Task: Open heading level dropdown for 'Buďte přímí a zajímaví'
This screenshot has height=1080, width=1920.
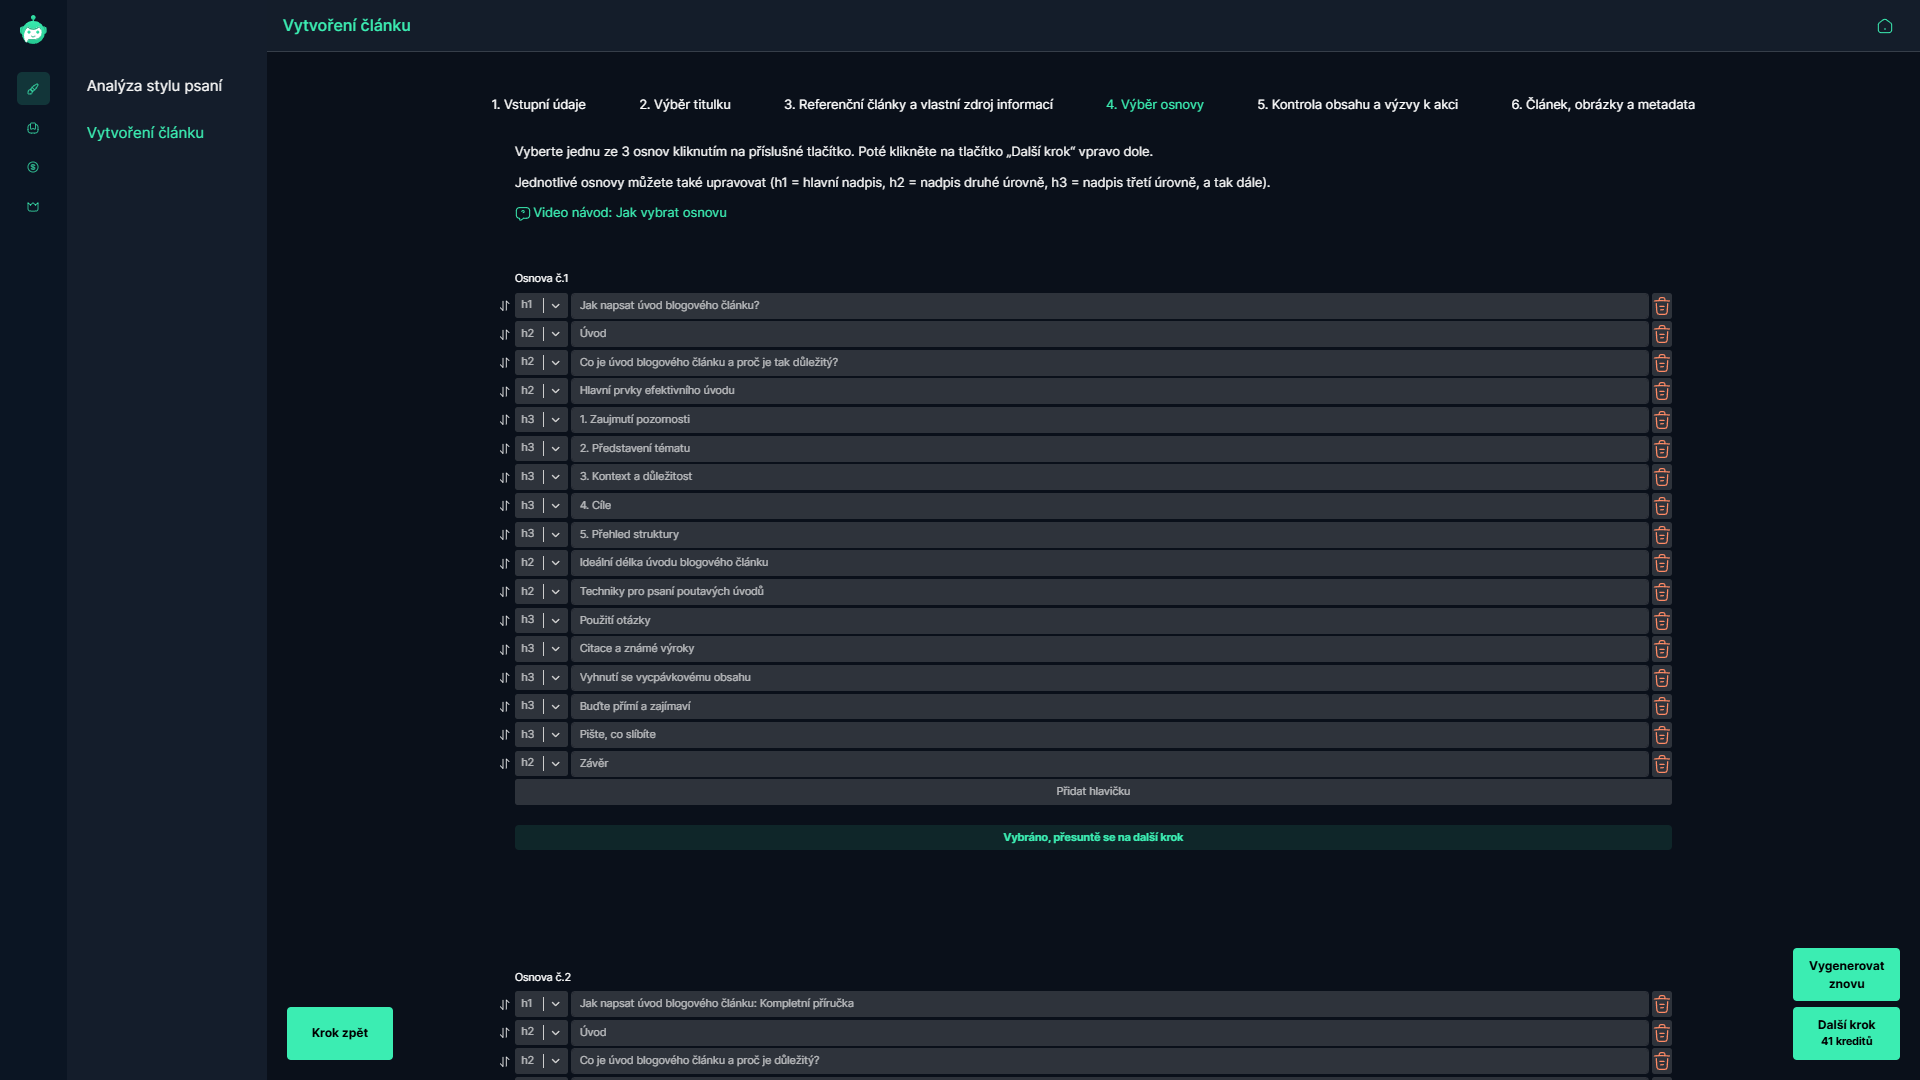Action: pos(541,706)
